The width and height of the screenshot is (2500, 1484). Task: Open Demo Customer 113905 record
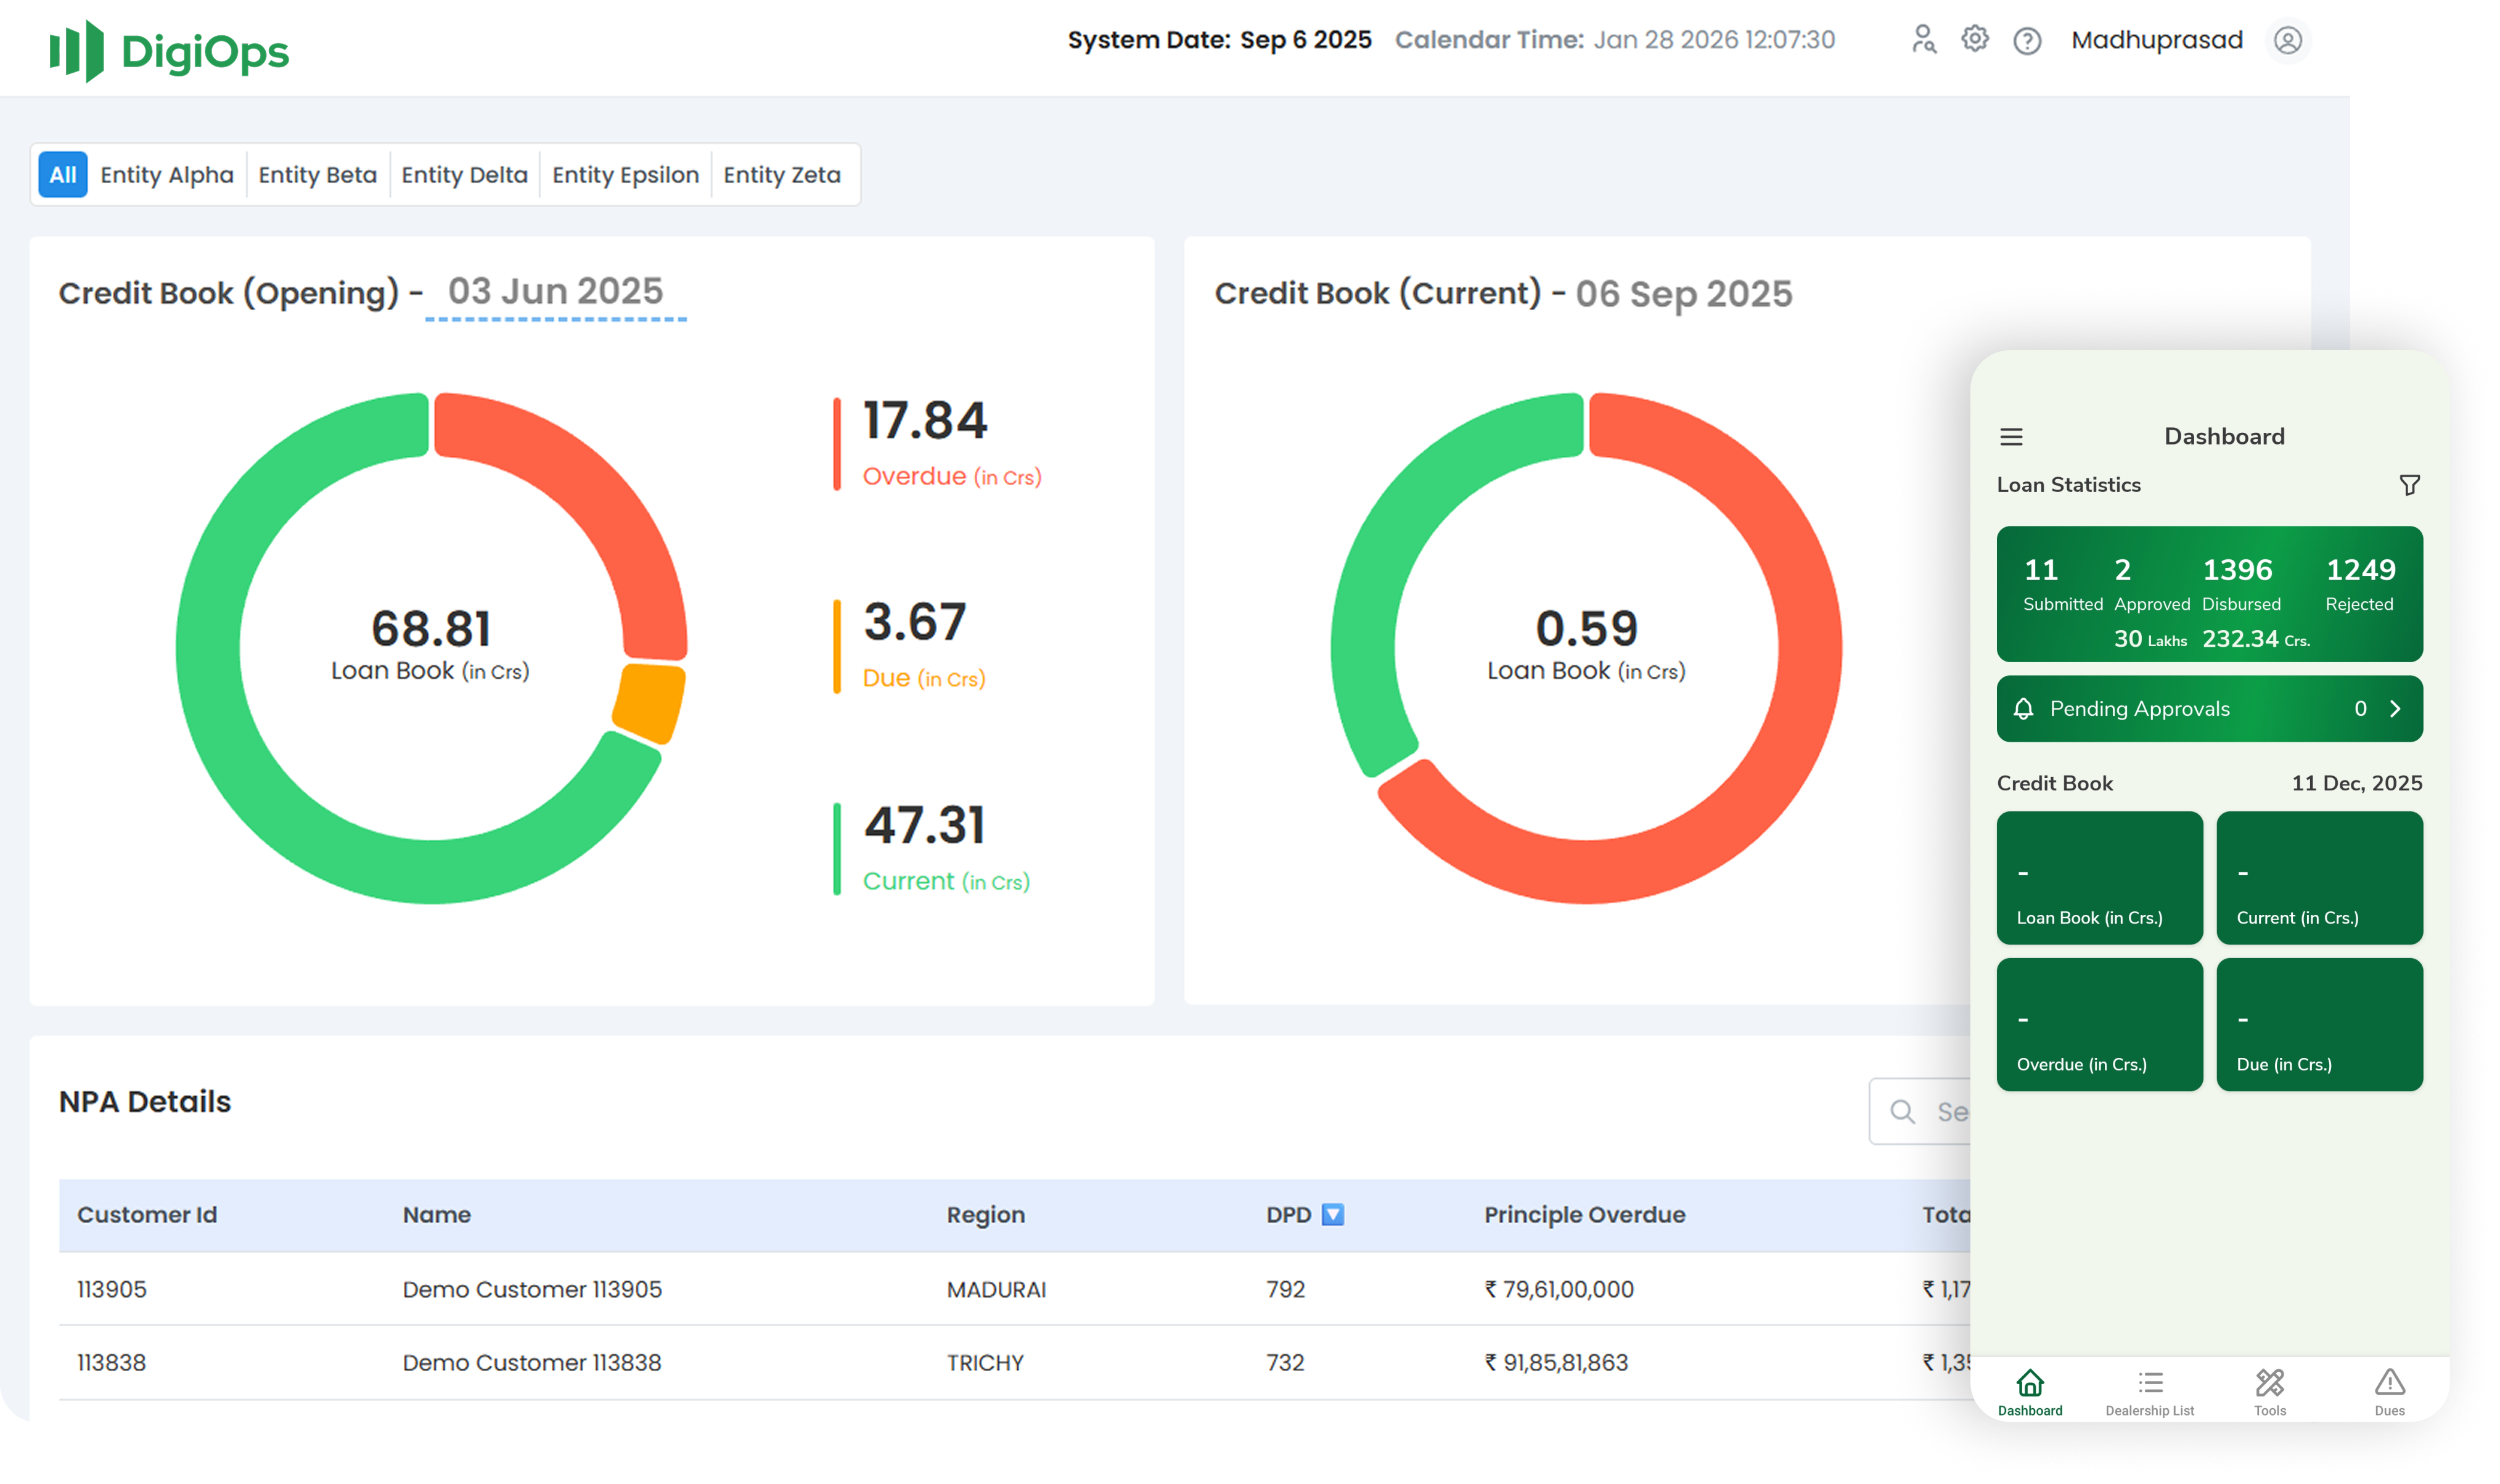tap(531, 1289)
